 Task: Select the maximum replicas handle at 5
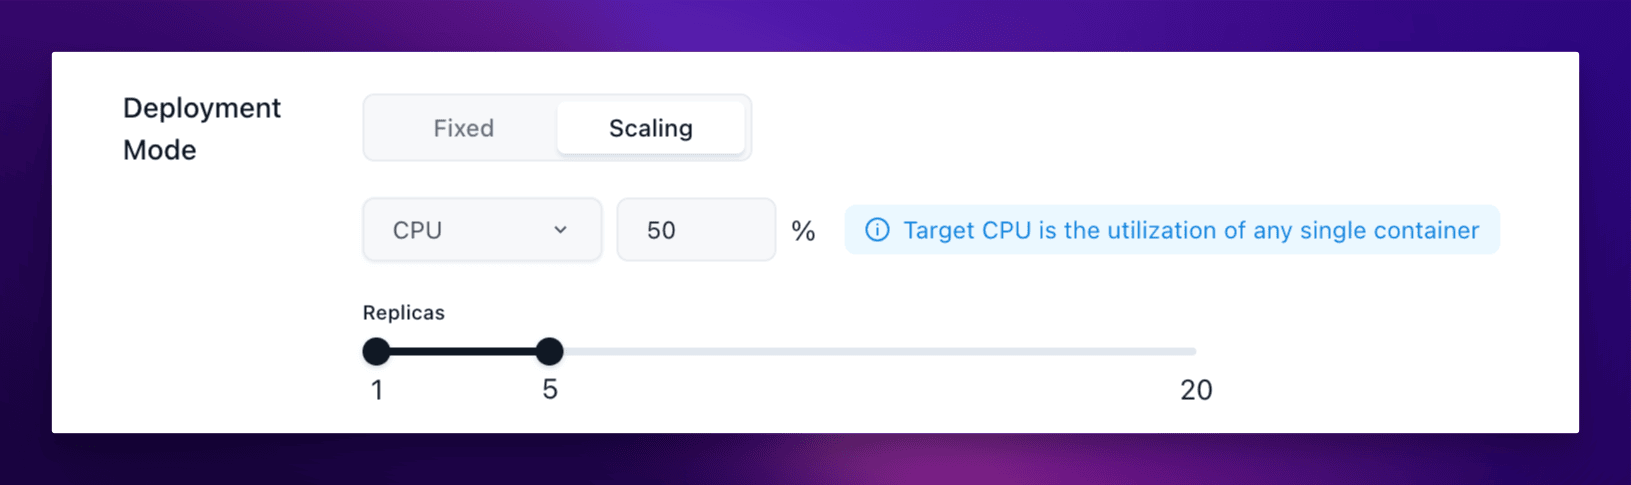(549, 351)
